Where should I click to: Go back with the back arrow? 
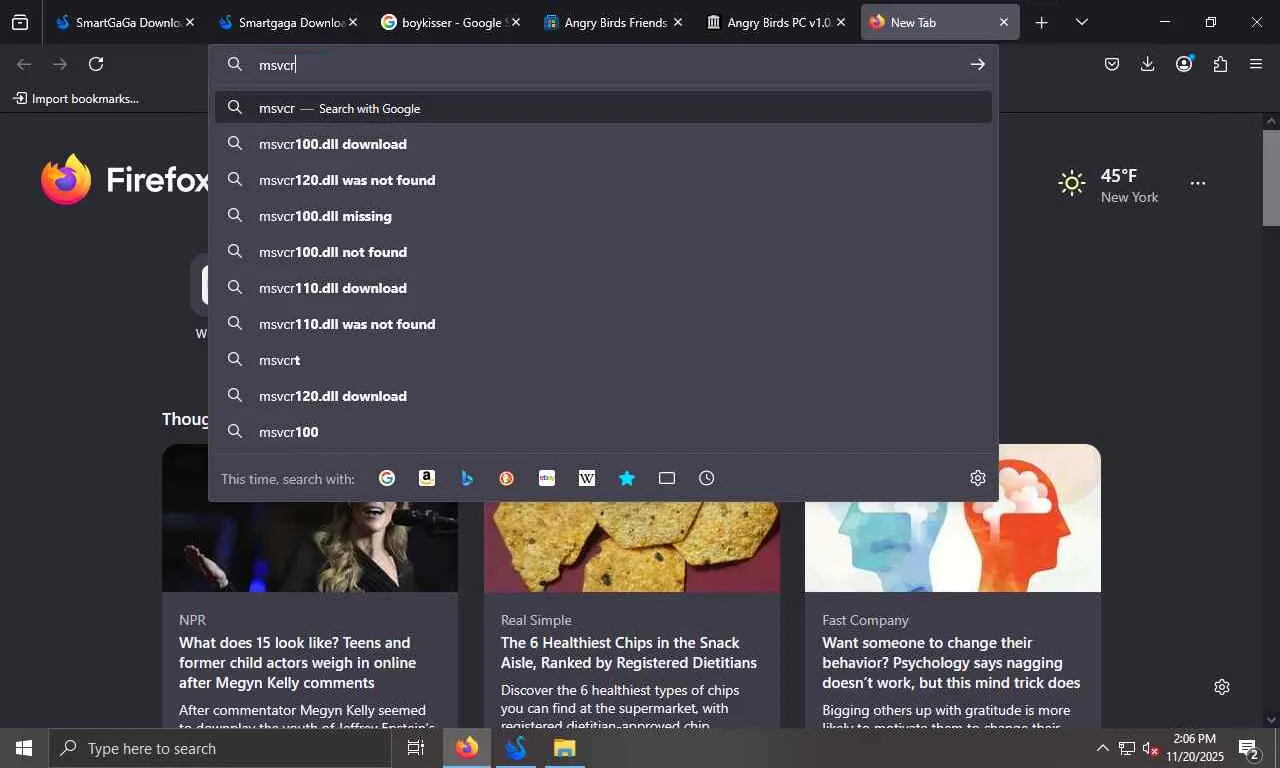[x=24, y=64]
